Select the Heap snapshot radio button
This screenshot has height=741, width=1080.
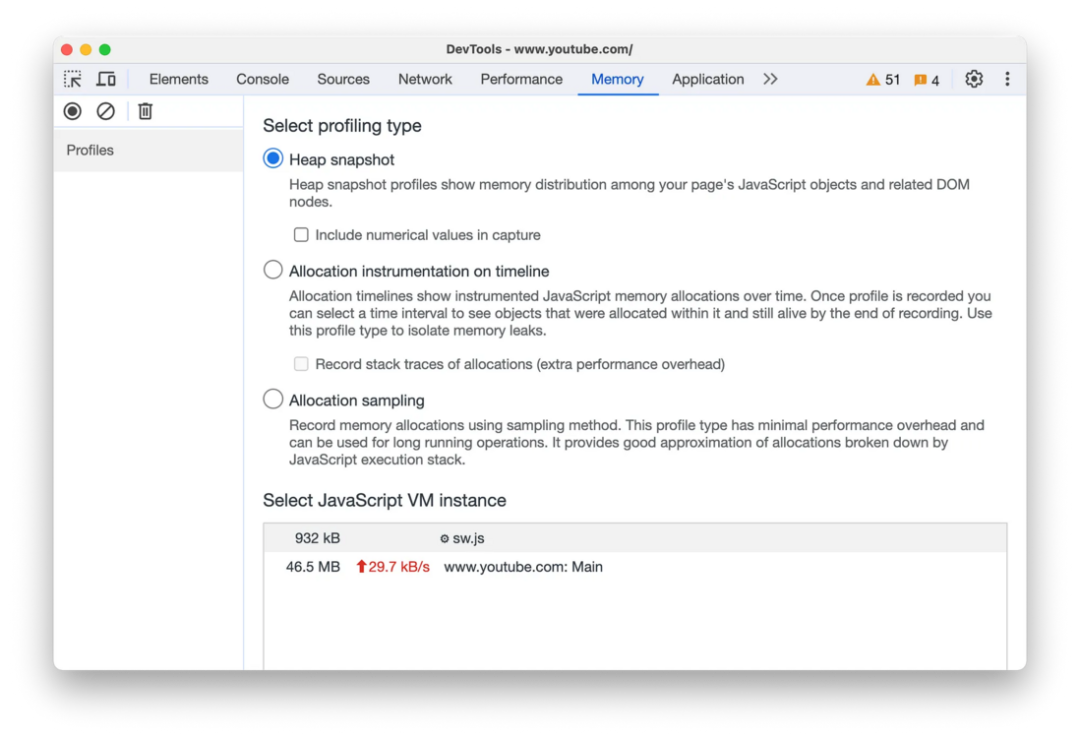coord(273,158)
